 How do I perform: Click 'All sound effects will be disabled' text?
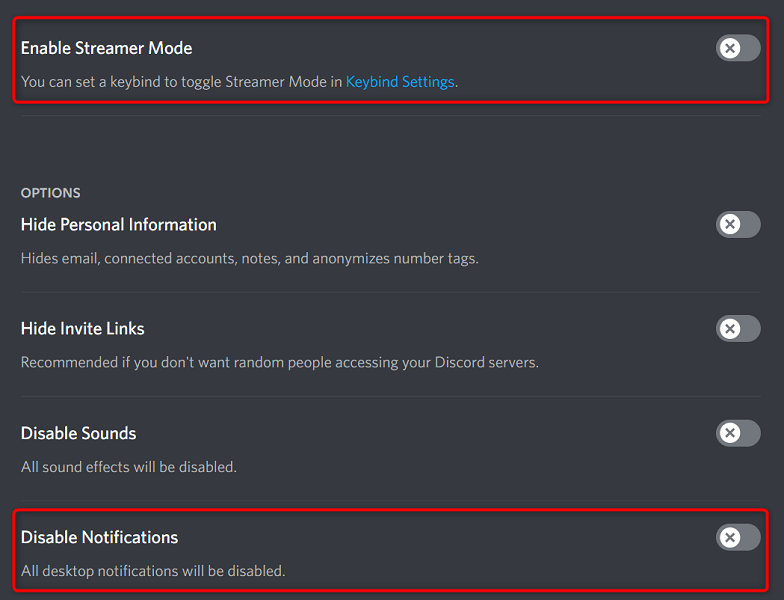tap(128, 467)
